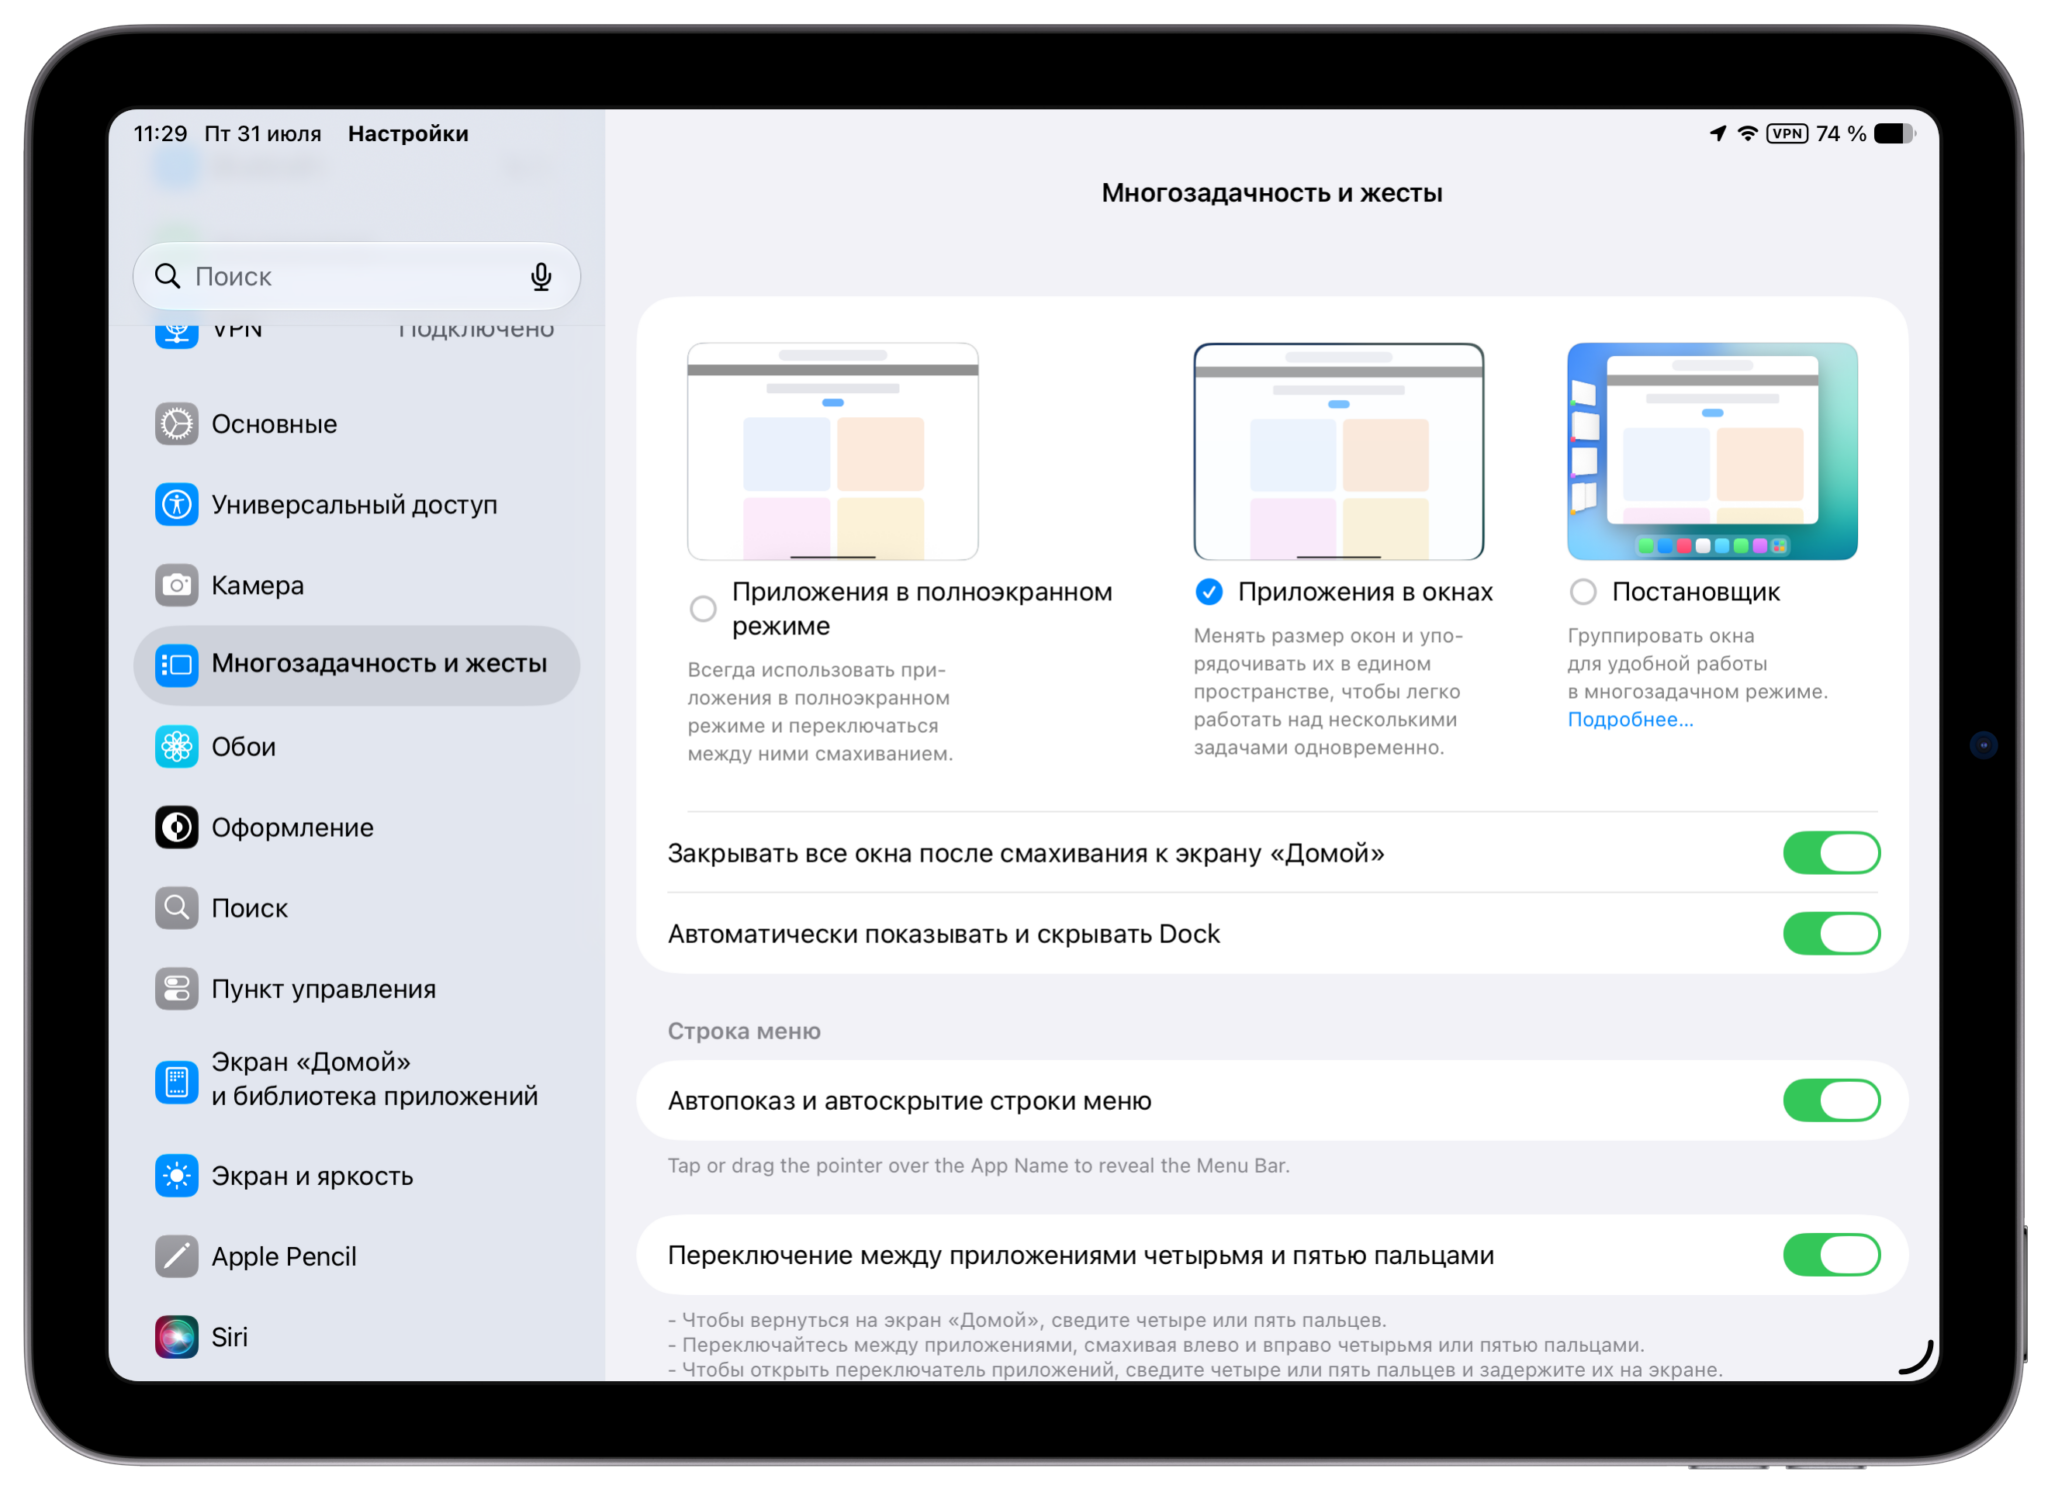The image size is (2048, 1489).
Task: Tap the Многозадачность и жесты page title
Action: pos(1272,192)
